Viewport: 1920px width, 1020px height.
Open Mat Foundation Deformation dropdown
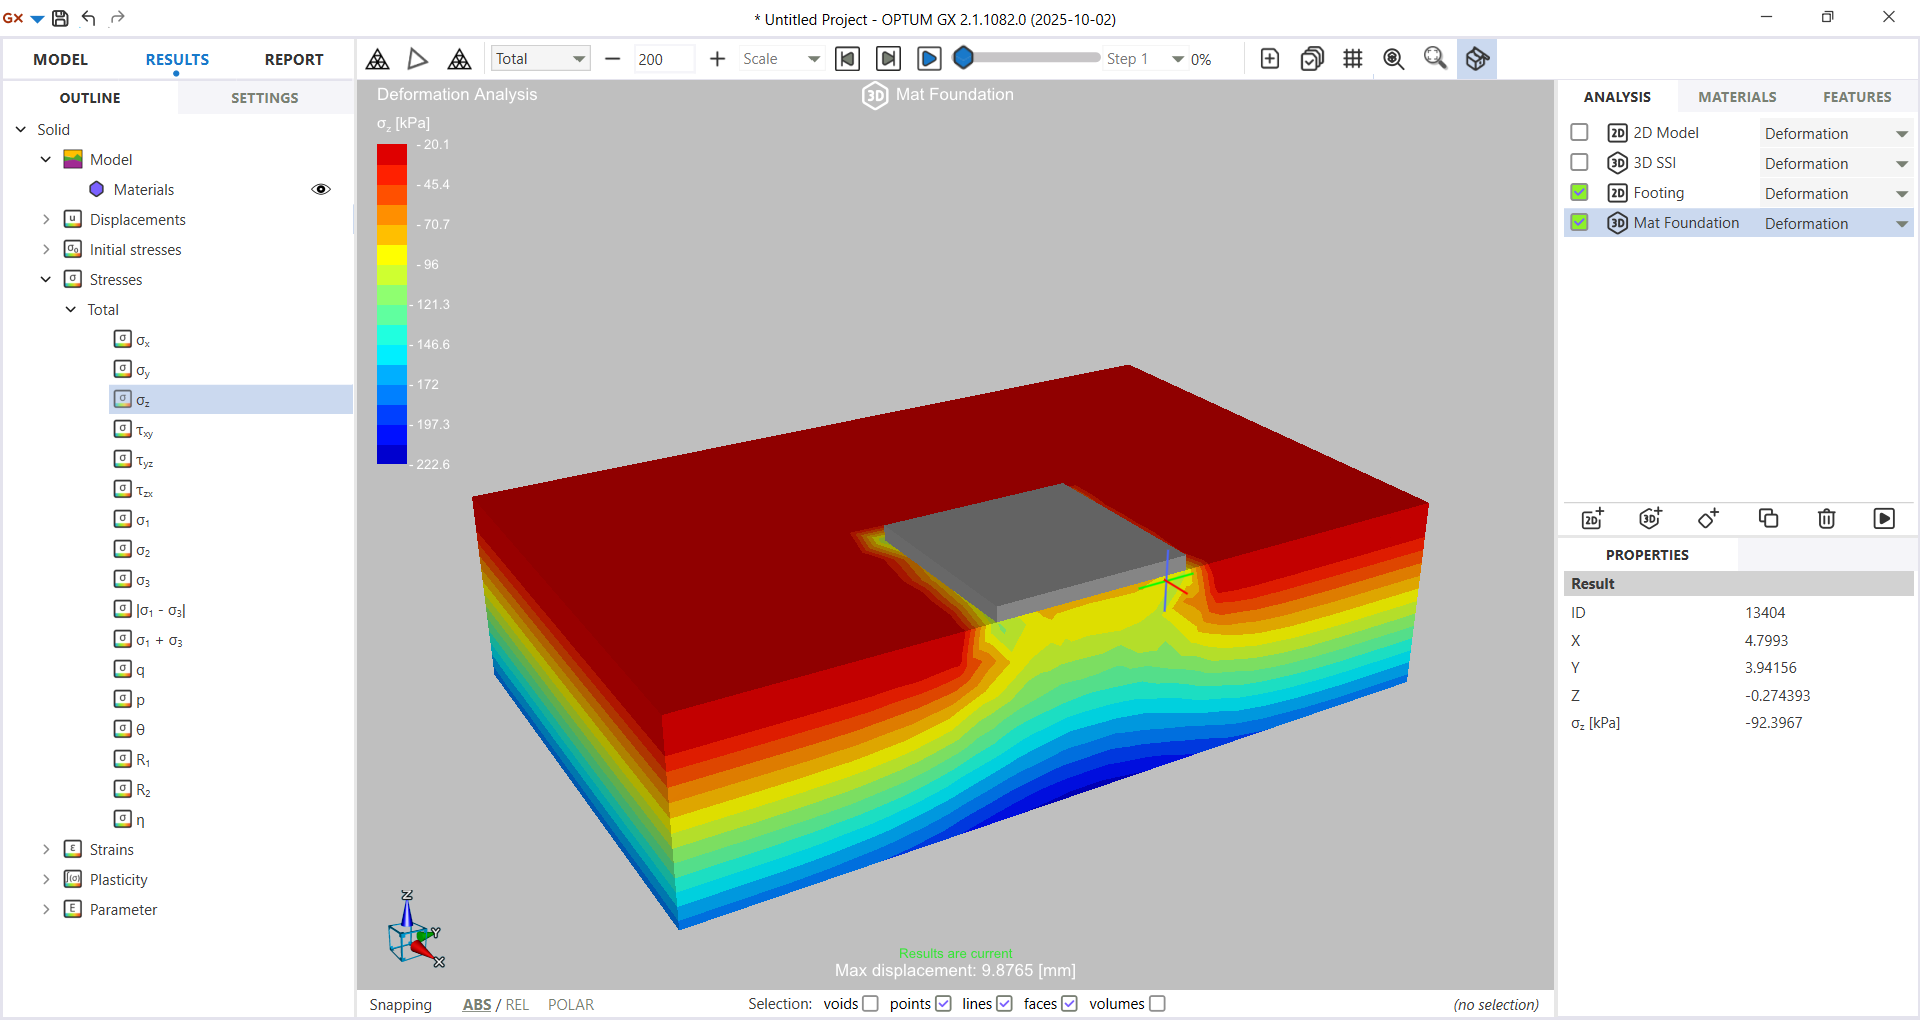1901,224
